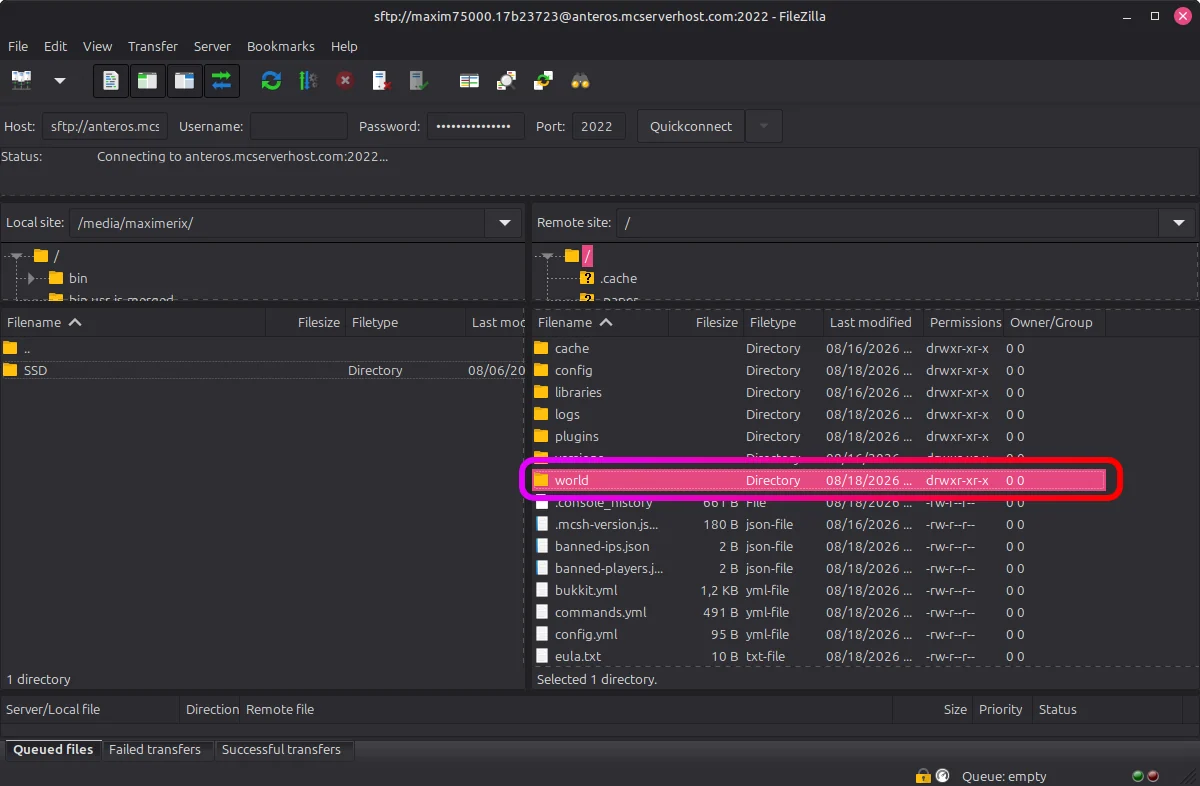Select the plugins folder icon
Screen dimensions: 1200x786
point(542,436)
